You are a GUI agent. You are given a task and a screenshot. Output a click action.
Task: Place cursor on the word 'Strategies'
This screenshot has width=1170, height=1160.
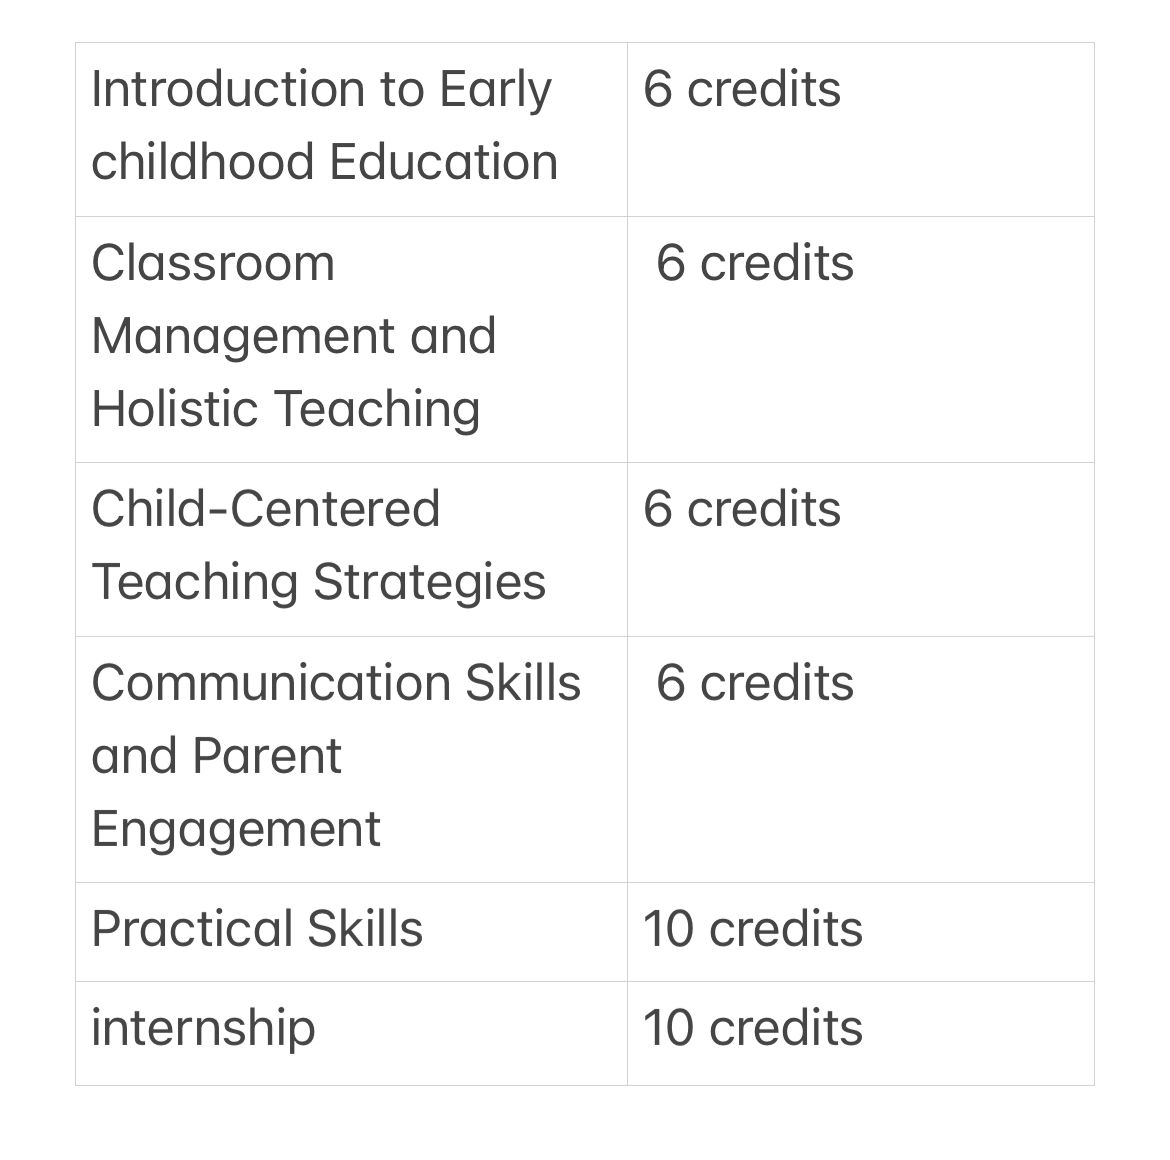coord(430,582)
